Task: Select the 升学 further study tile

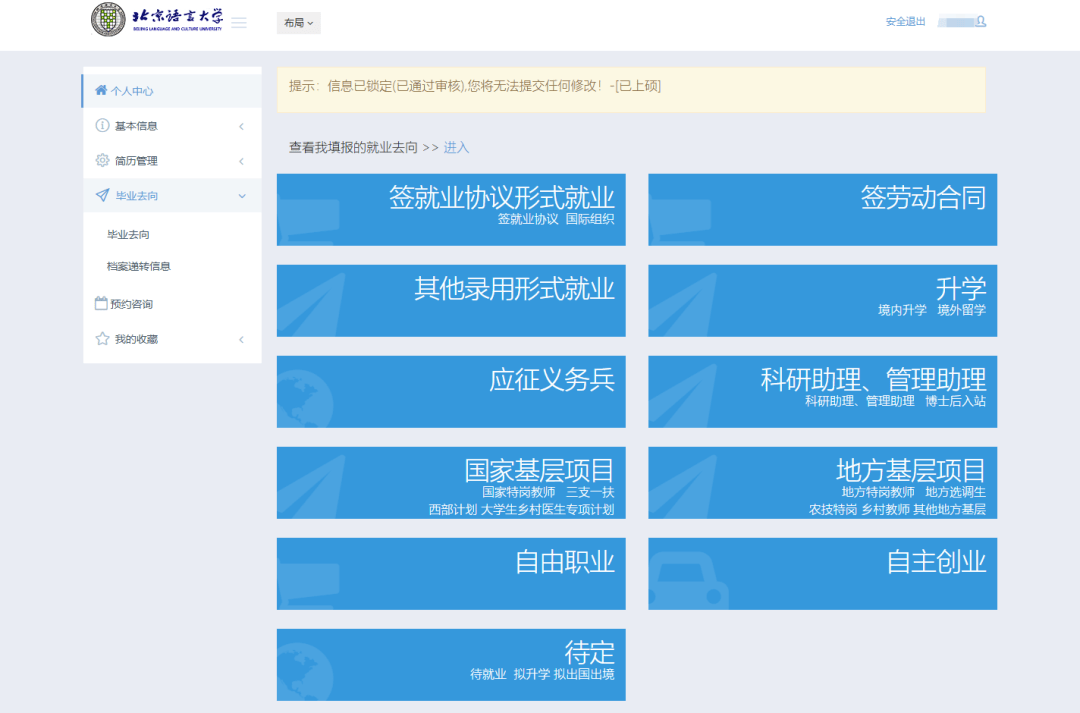Action: (822, 300)
